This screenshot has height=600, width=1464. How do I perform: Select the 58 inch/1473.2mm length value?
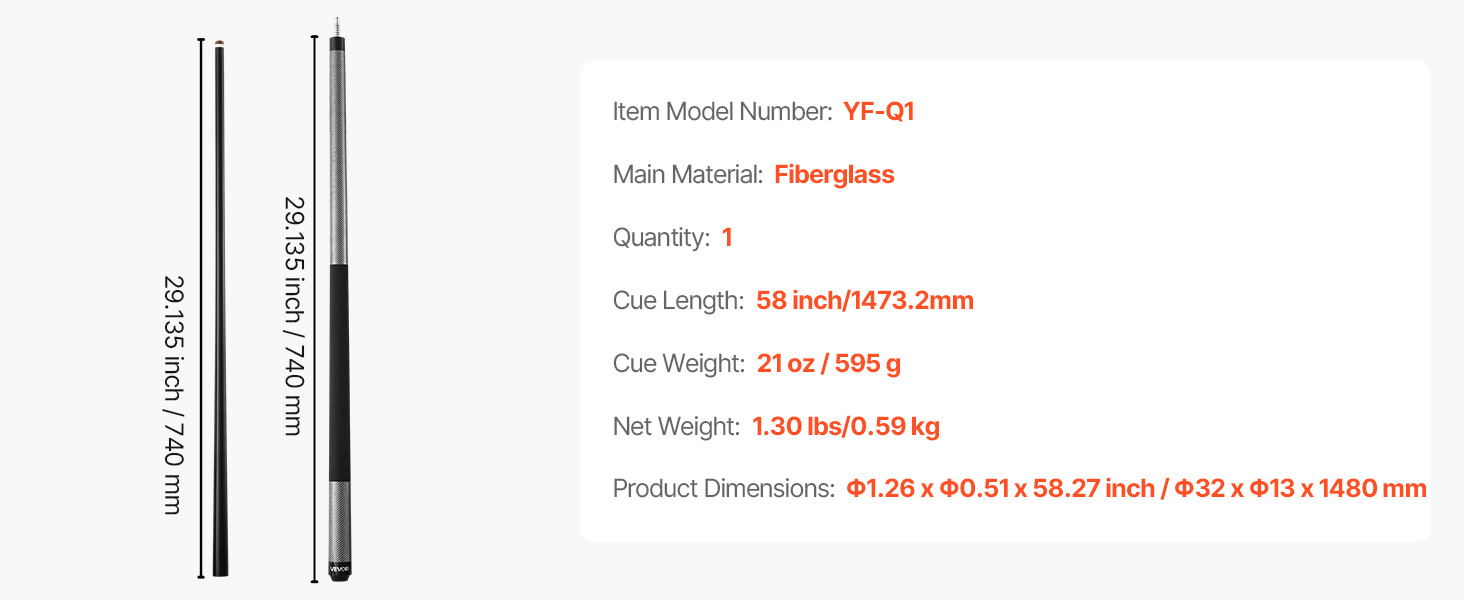click(865, 301)
